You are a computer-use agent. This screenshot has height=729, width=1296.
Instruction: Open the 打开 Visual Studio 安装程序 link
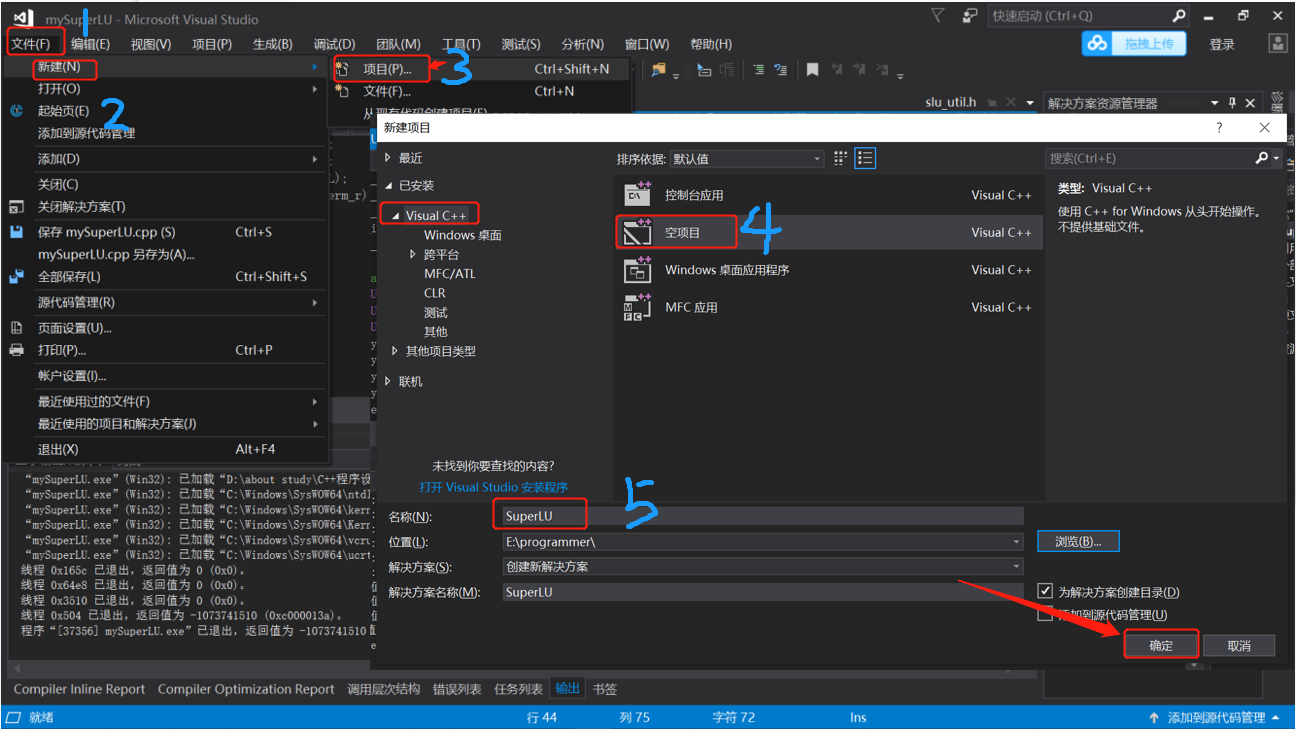click(494, 487)
